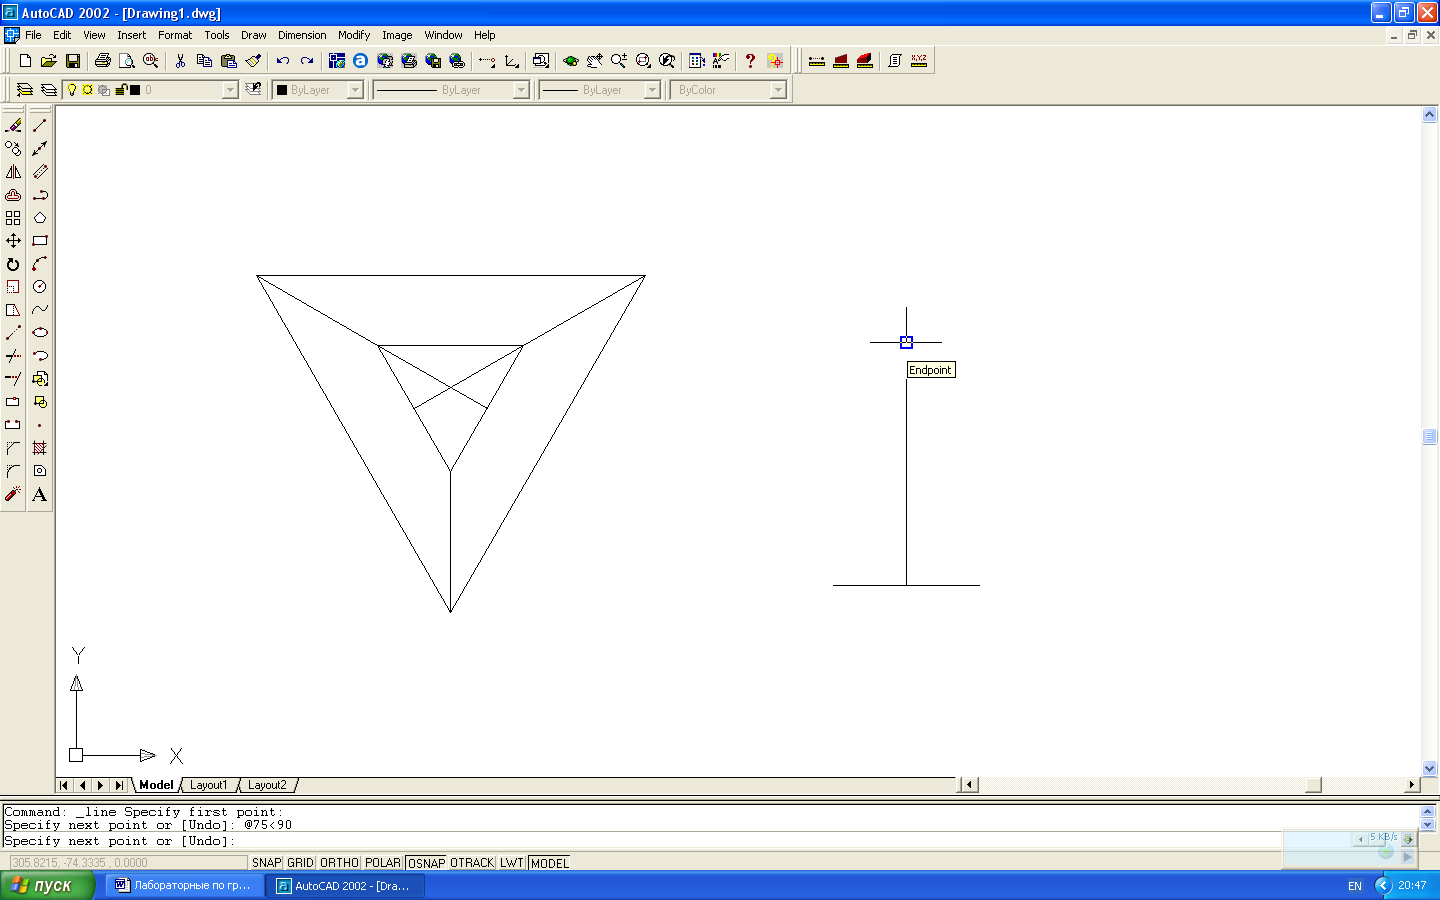This screenshot has width=1440, height=900.
Task: Select the Construction Line tool
Action: pyautogui.click(x=40, y=148)
